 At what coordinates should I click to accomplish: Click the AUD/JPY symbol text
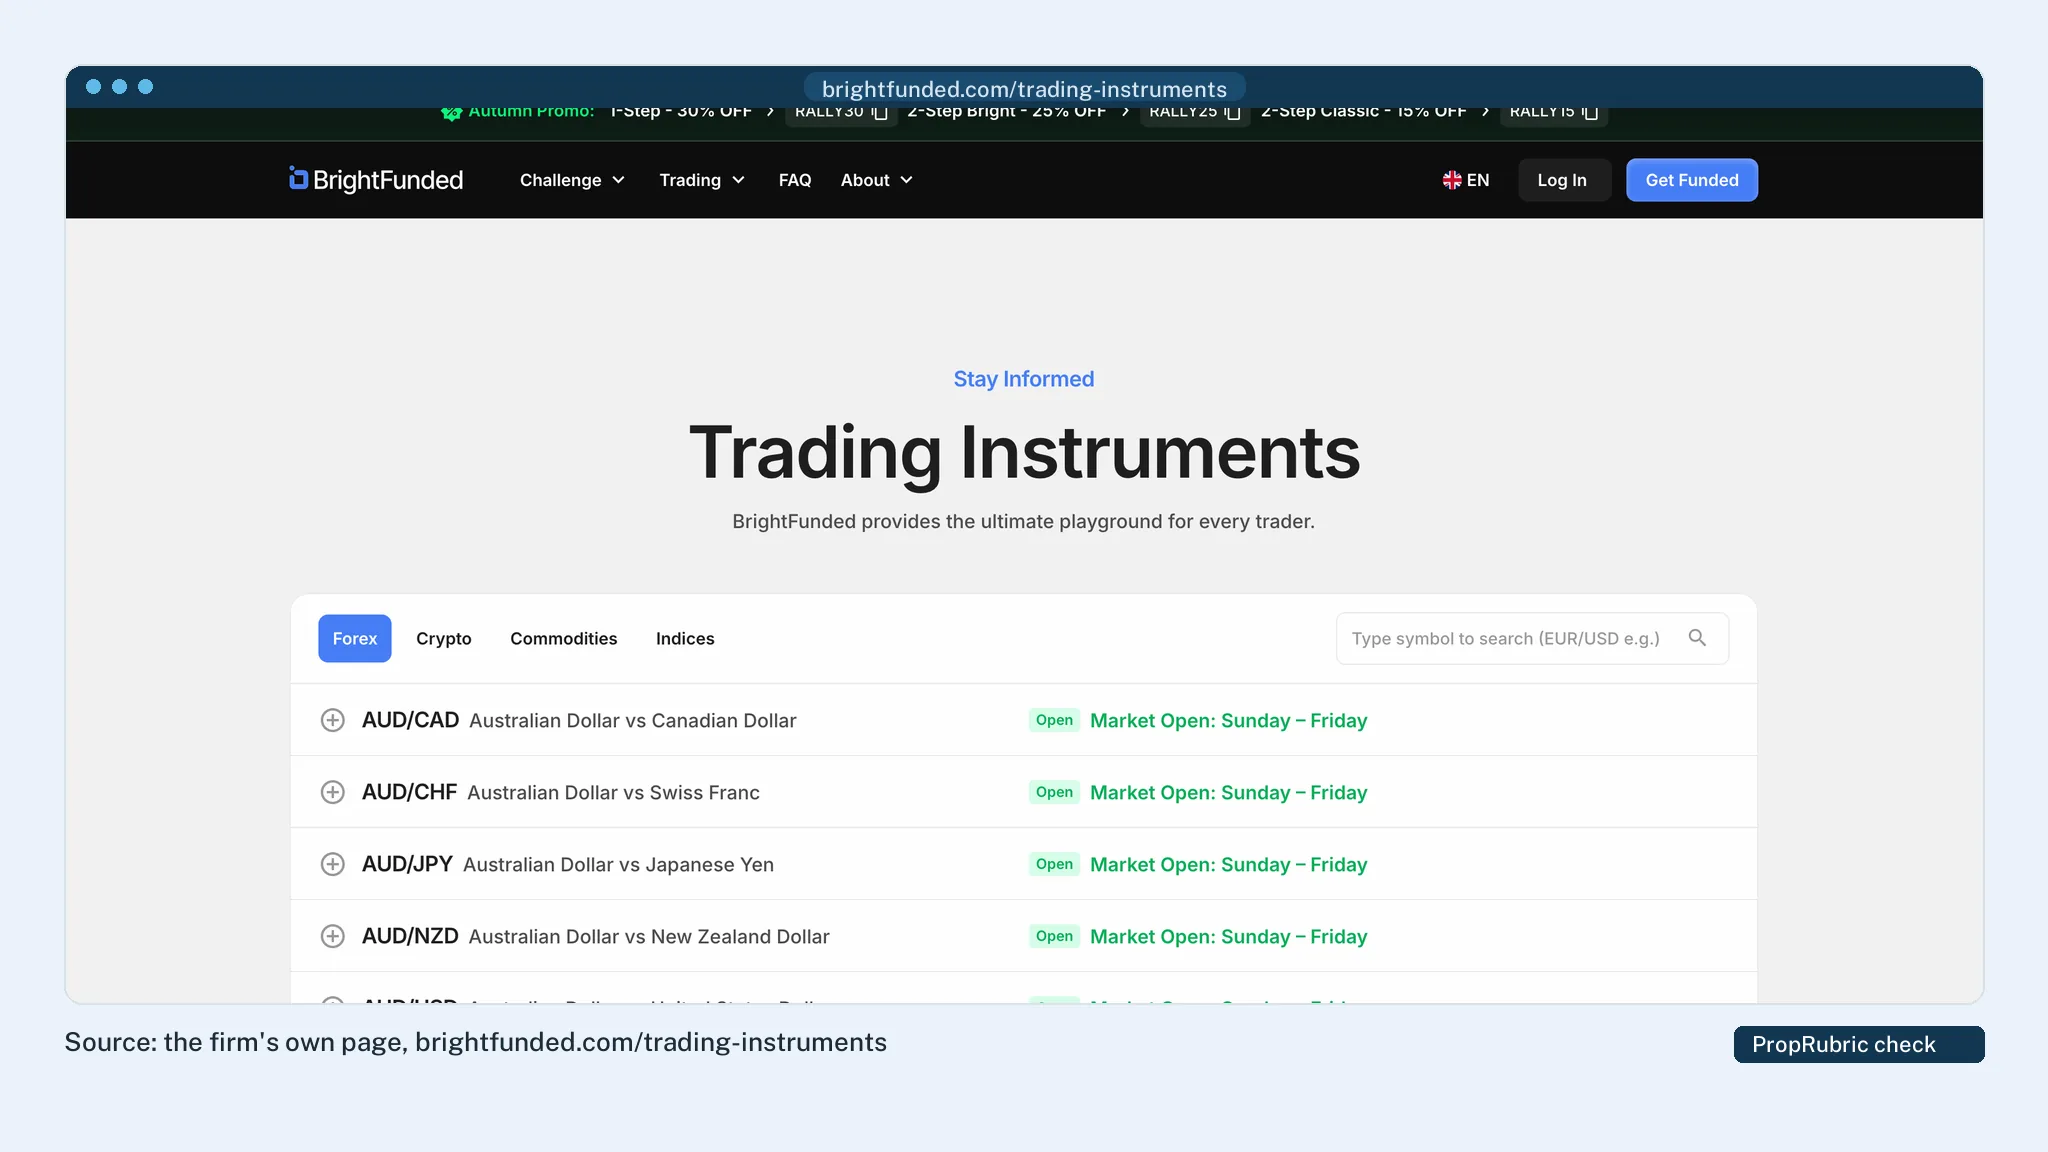pos(407,864)
